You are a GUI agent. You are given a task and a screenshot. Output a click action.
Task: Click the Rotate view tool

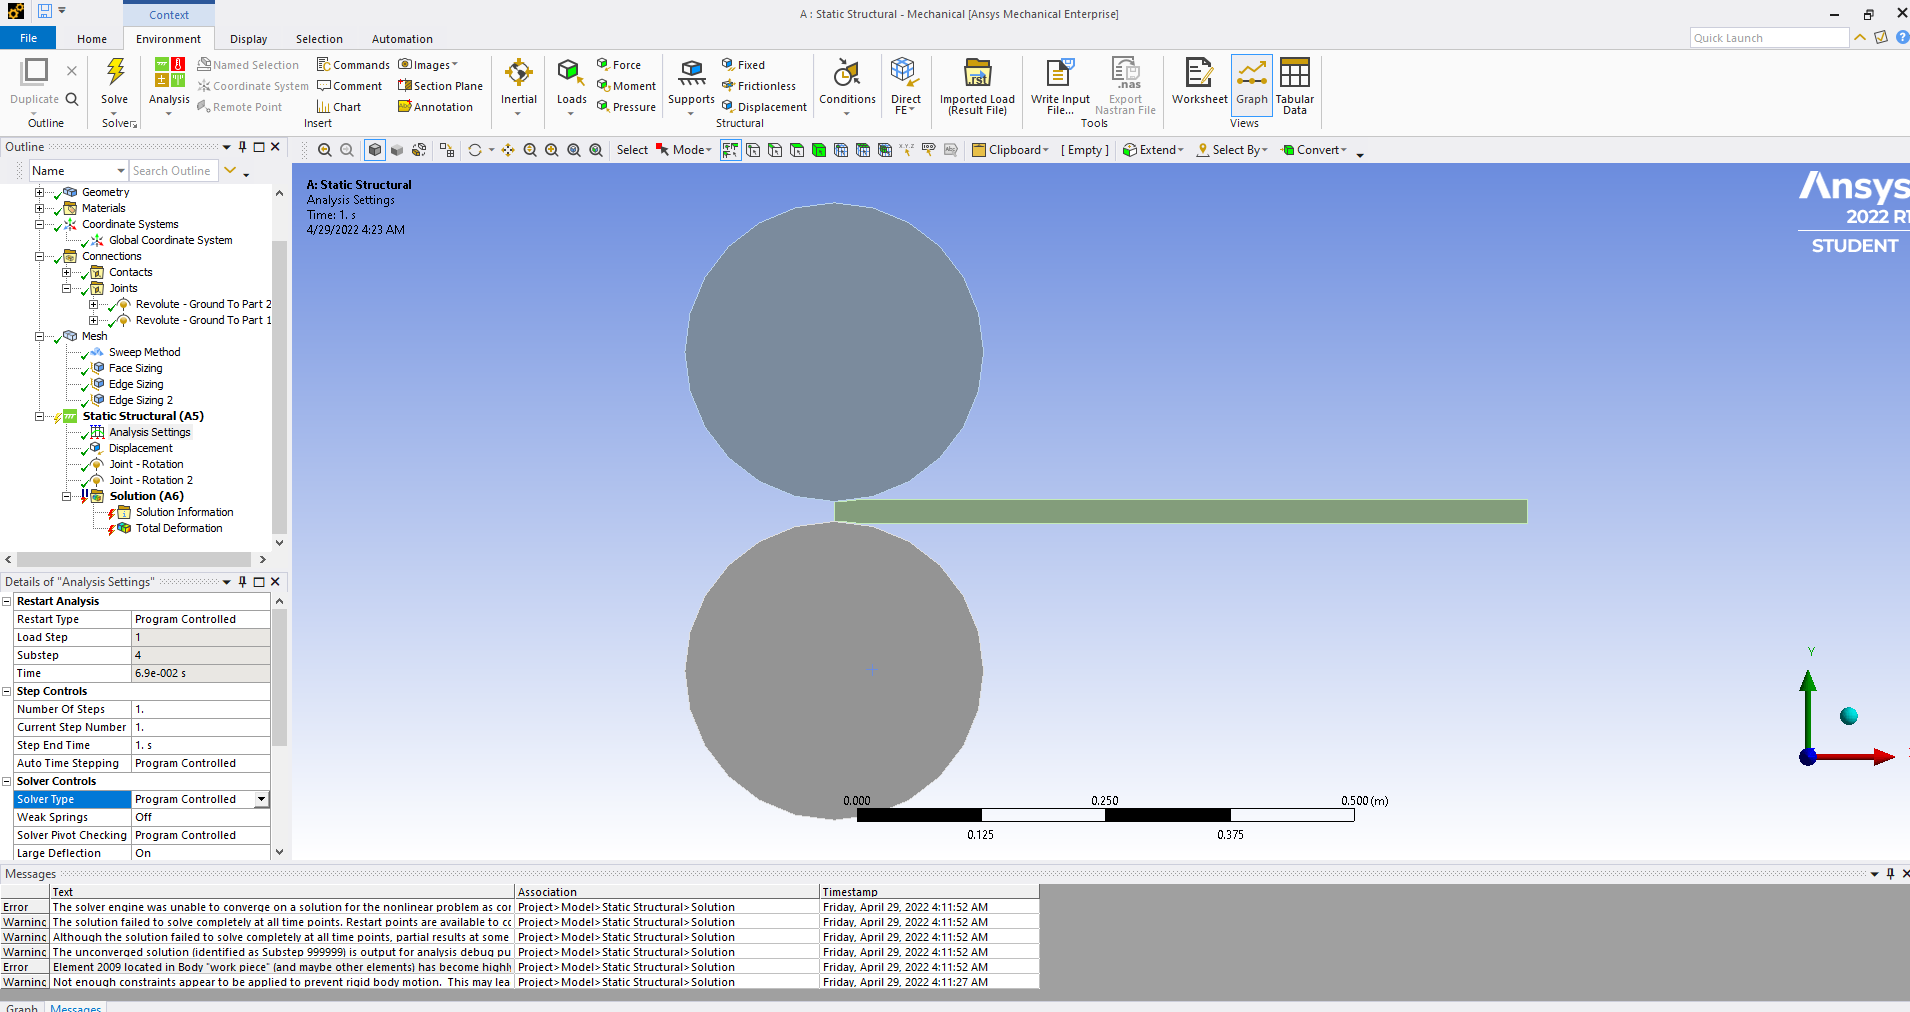(x=475, y=150)
